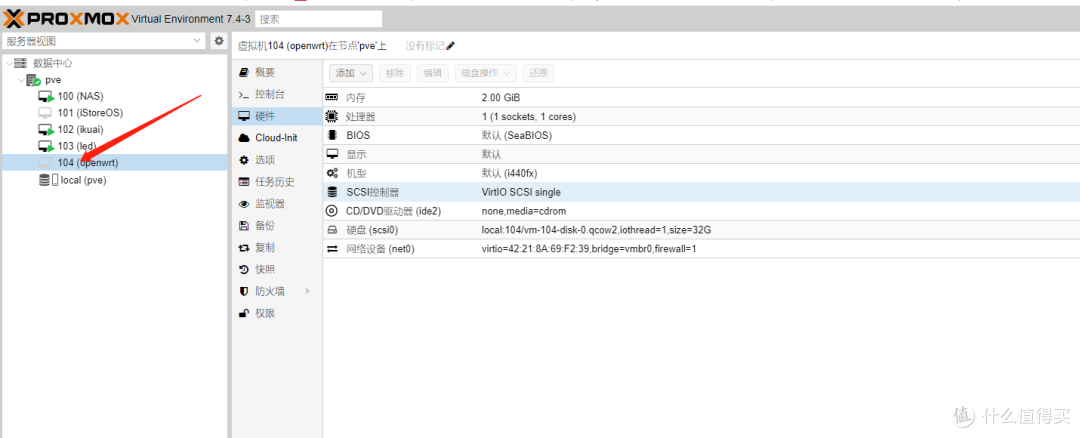Open the Cloud-Init tab
The width and height of the screenshot is (1080, 438).
click(x=276, y=138)
